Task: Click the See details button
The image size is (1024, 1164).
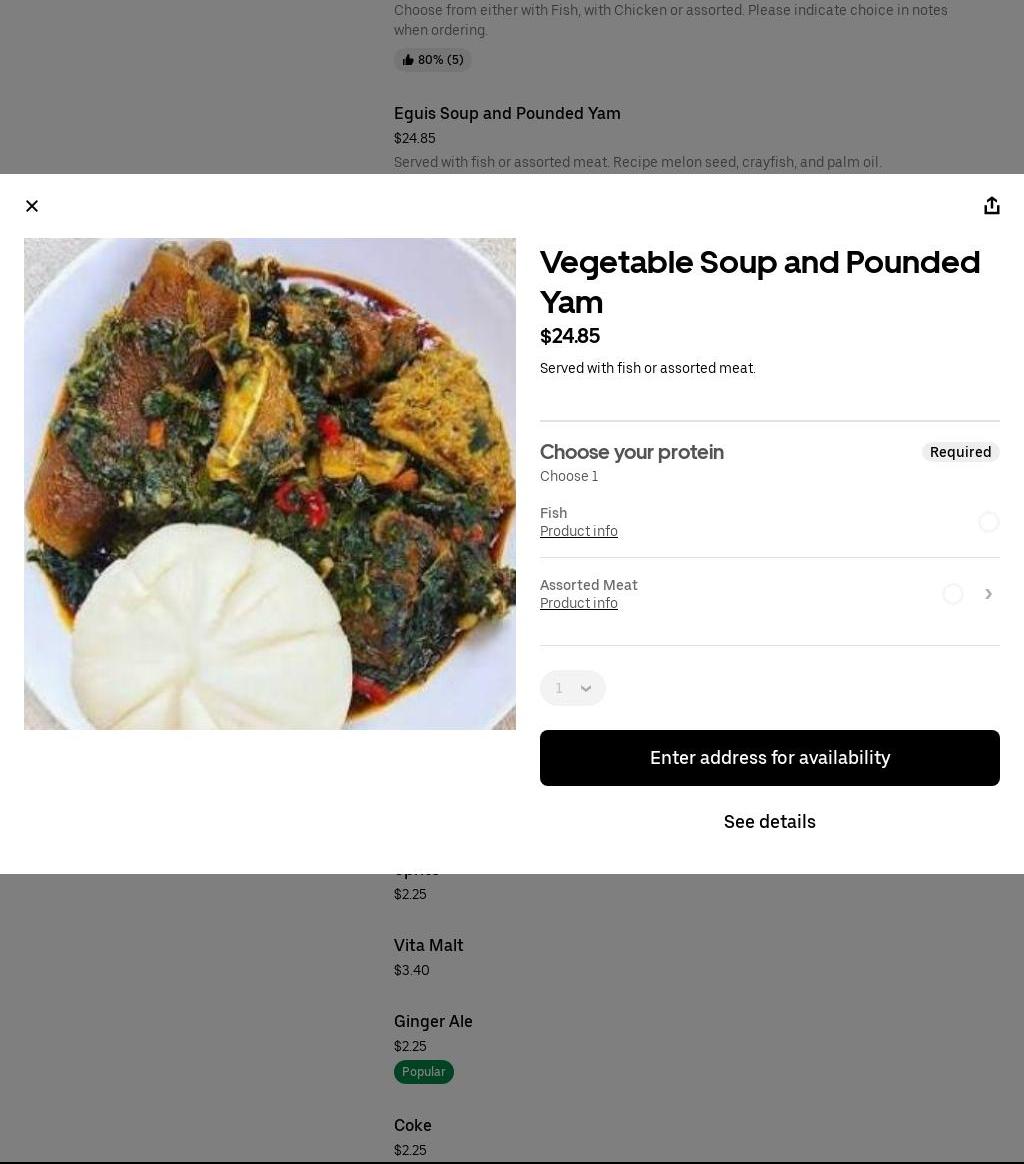Action: click(769, 822)
